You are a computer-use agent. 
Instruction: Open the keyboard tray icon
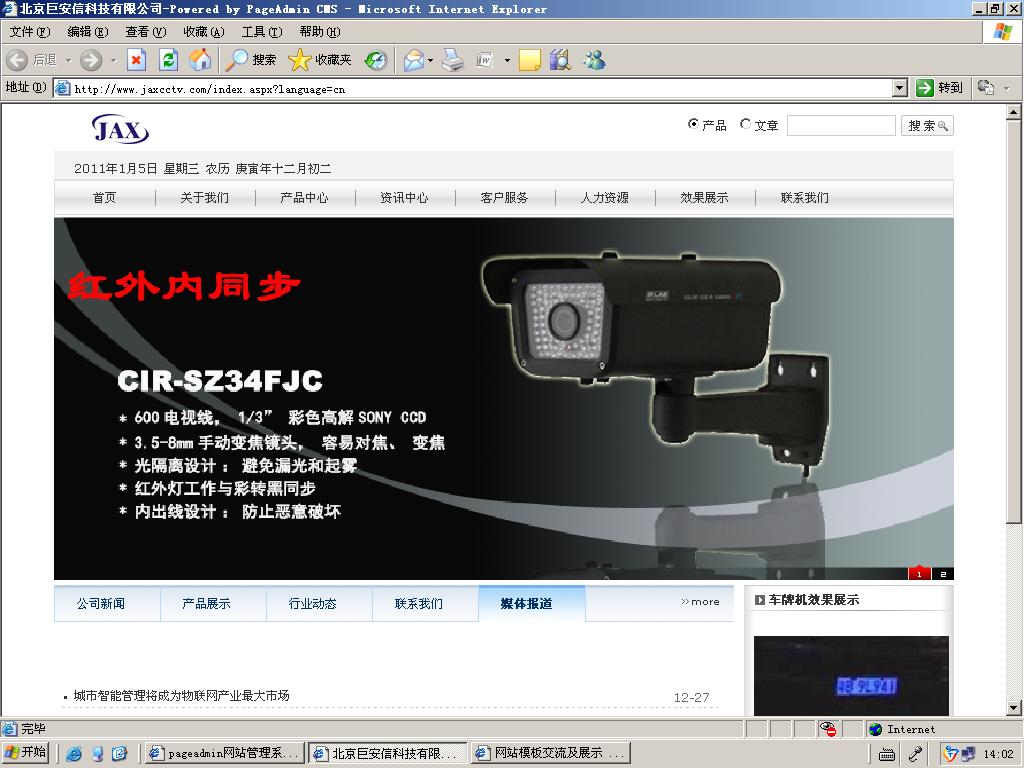point(887,754)
